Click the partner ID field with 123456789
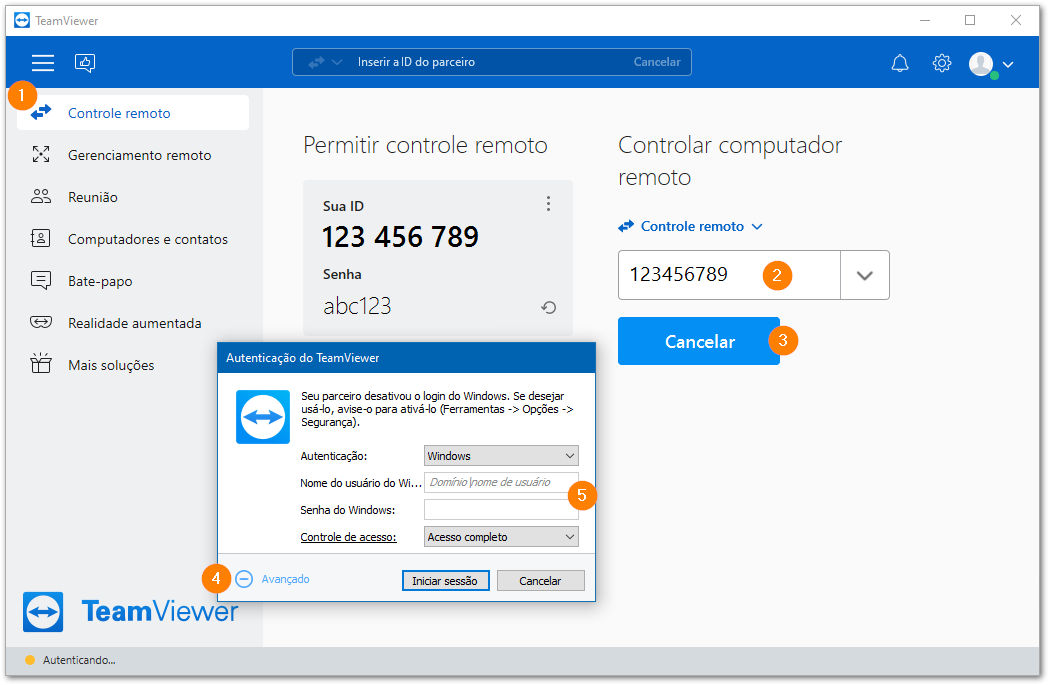The height and width of the screenshot is (685, 1049). pyautogui.click(x=729, y=275)
